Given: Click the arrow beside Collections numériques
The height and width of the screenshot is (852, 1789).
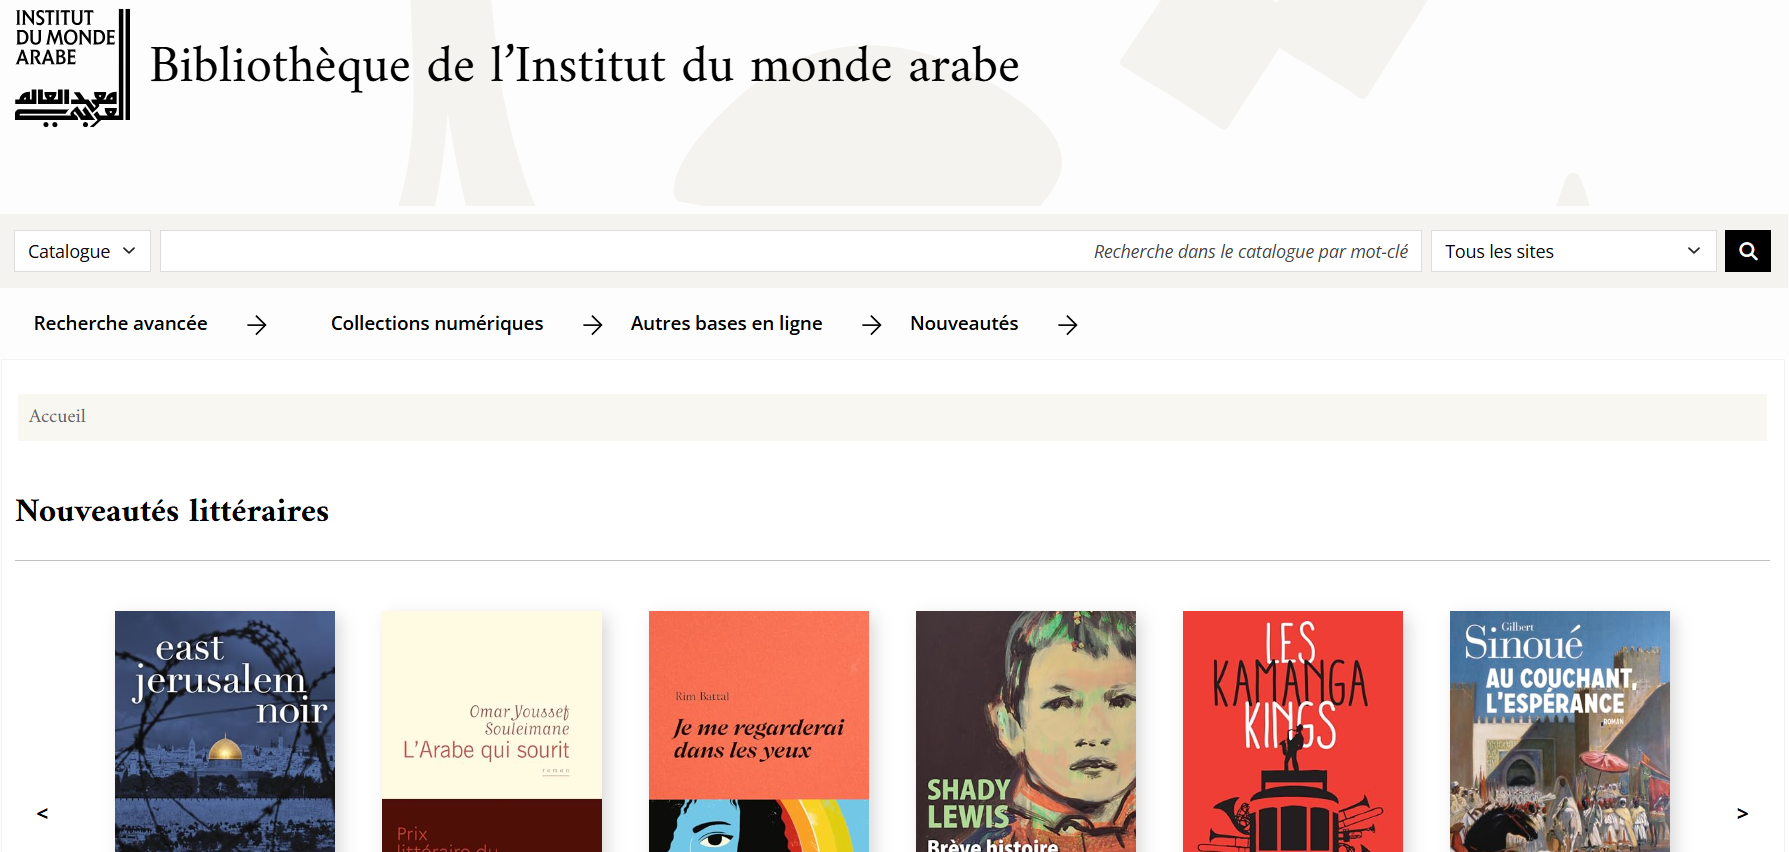Looking at the screenshot, I should 593,324.
